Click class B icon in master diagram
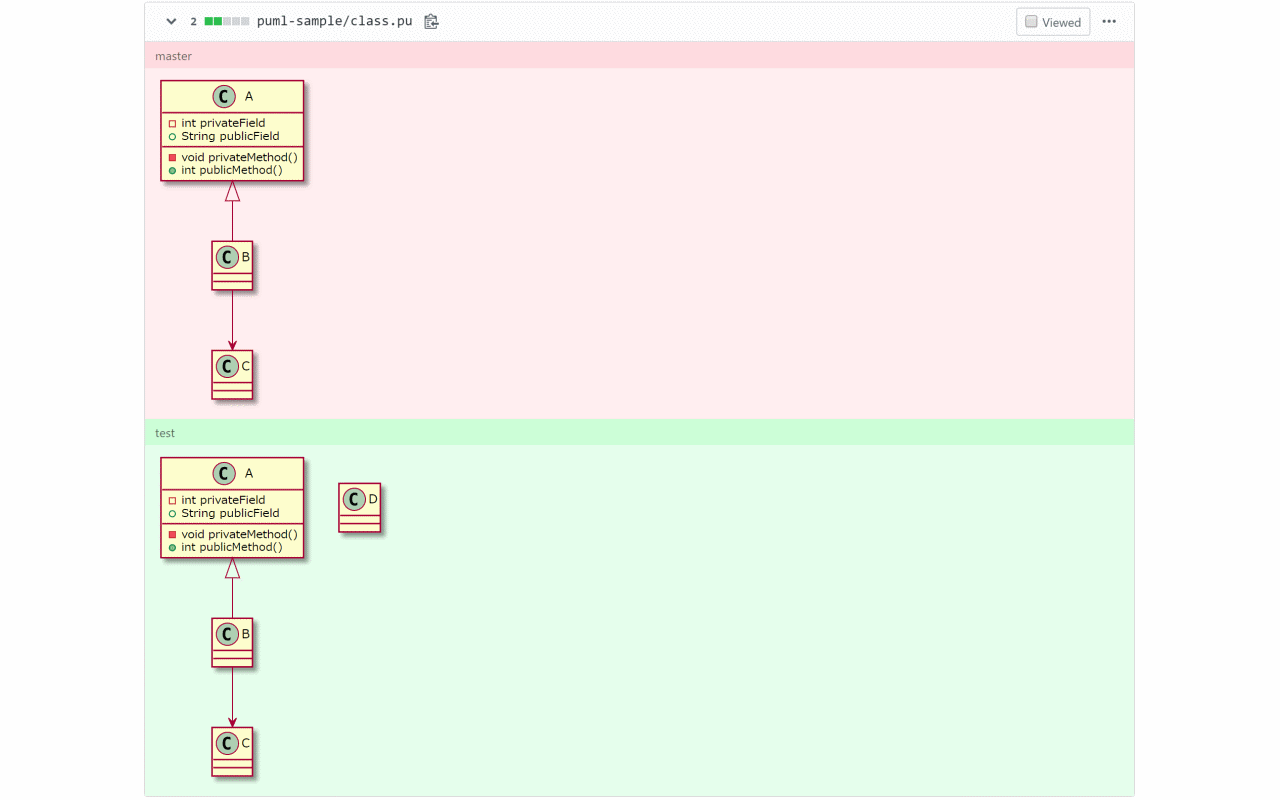Screen dimensions: 1280x800 228,258
